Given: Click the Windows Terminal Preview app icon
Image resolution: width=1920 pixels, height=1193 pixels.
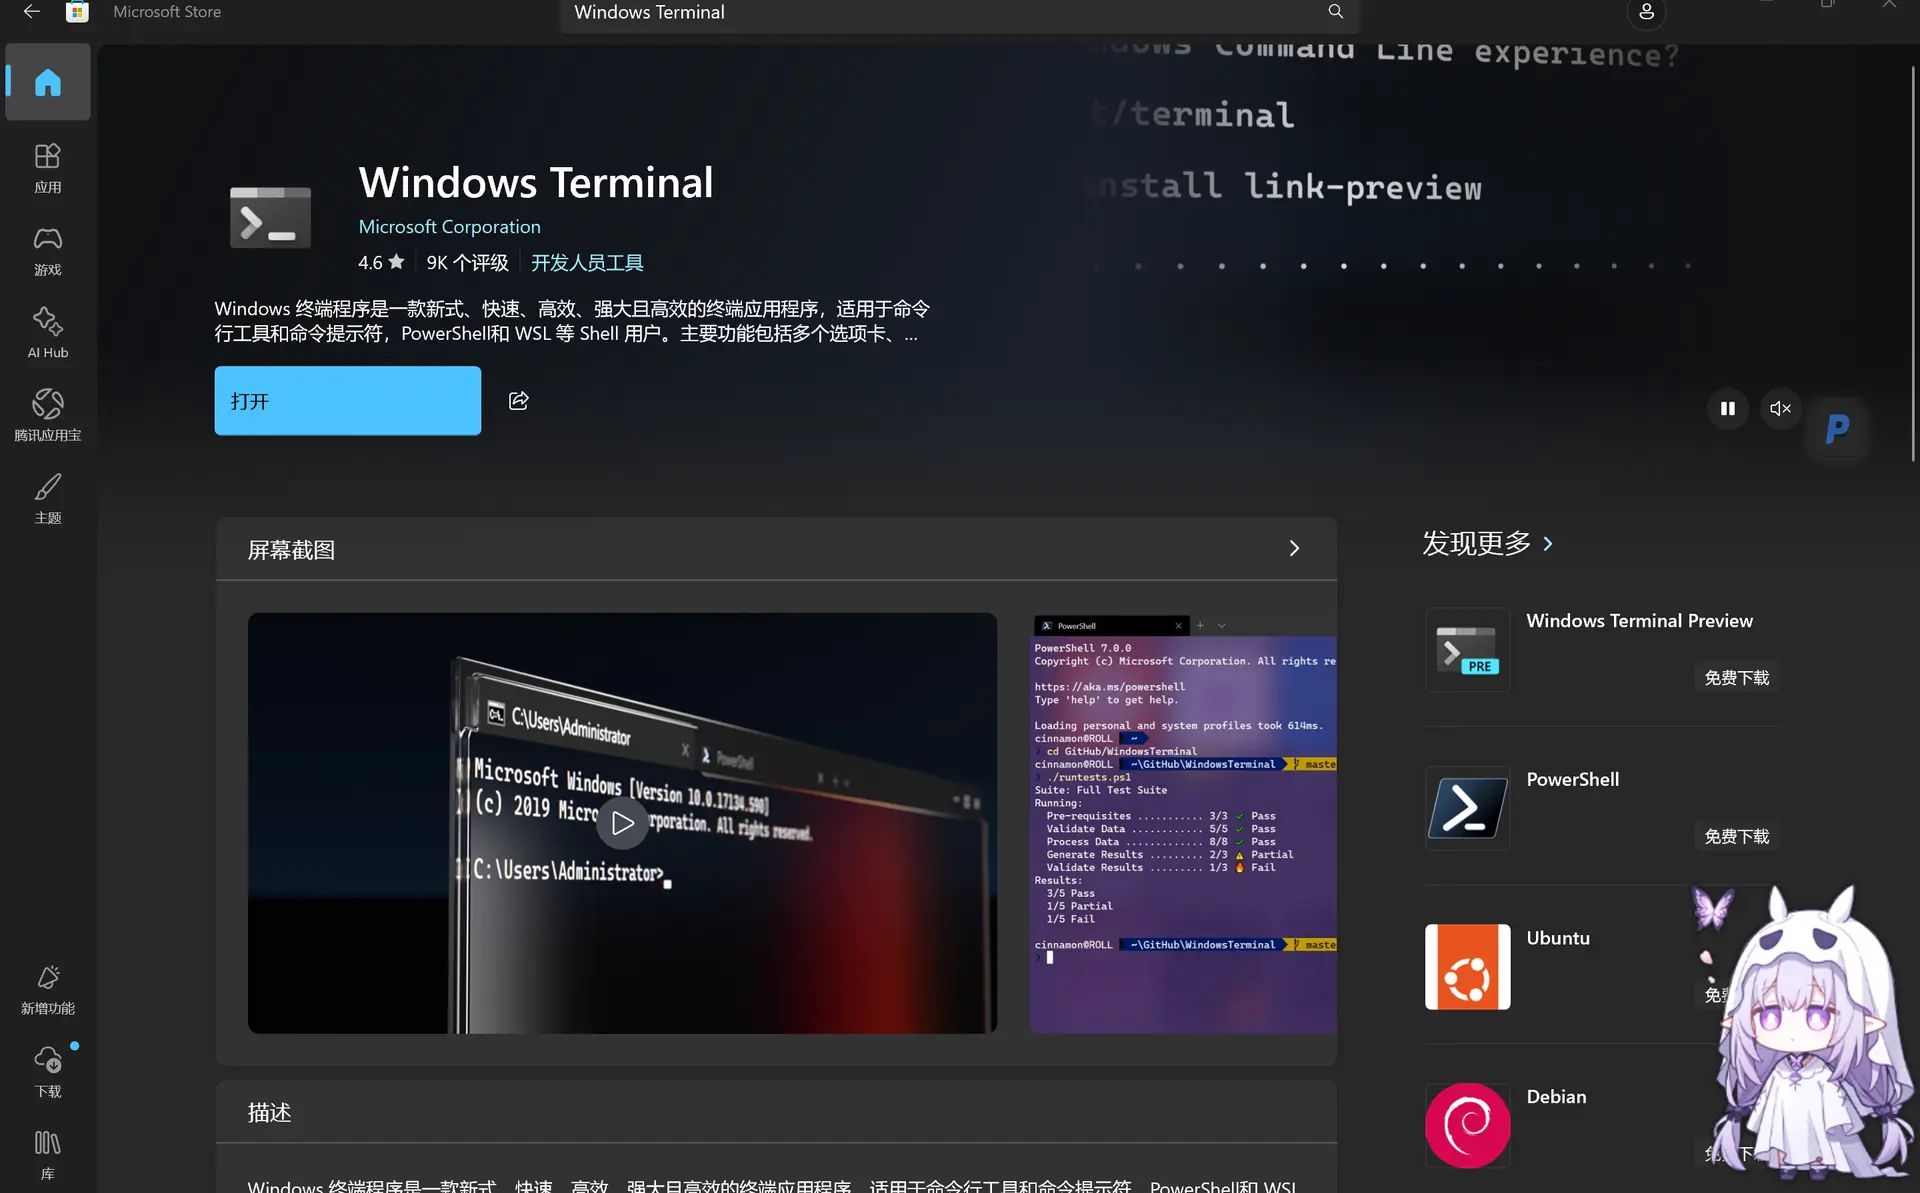Looking at the screenshot, I should pyautogui.click(x=1467, y=650).
